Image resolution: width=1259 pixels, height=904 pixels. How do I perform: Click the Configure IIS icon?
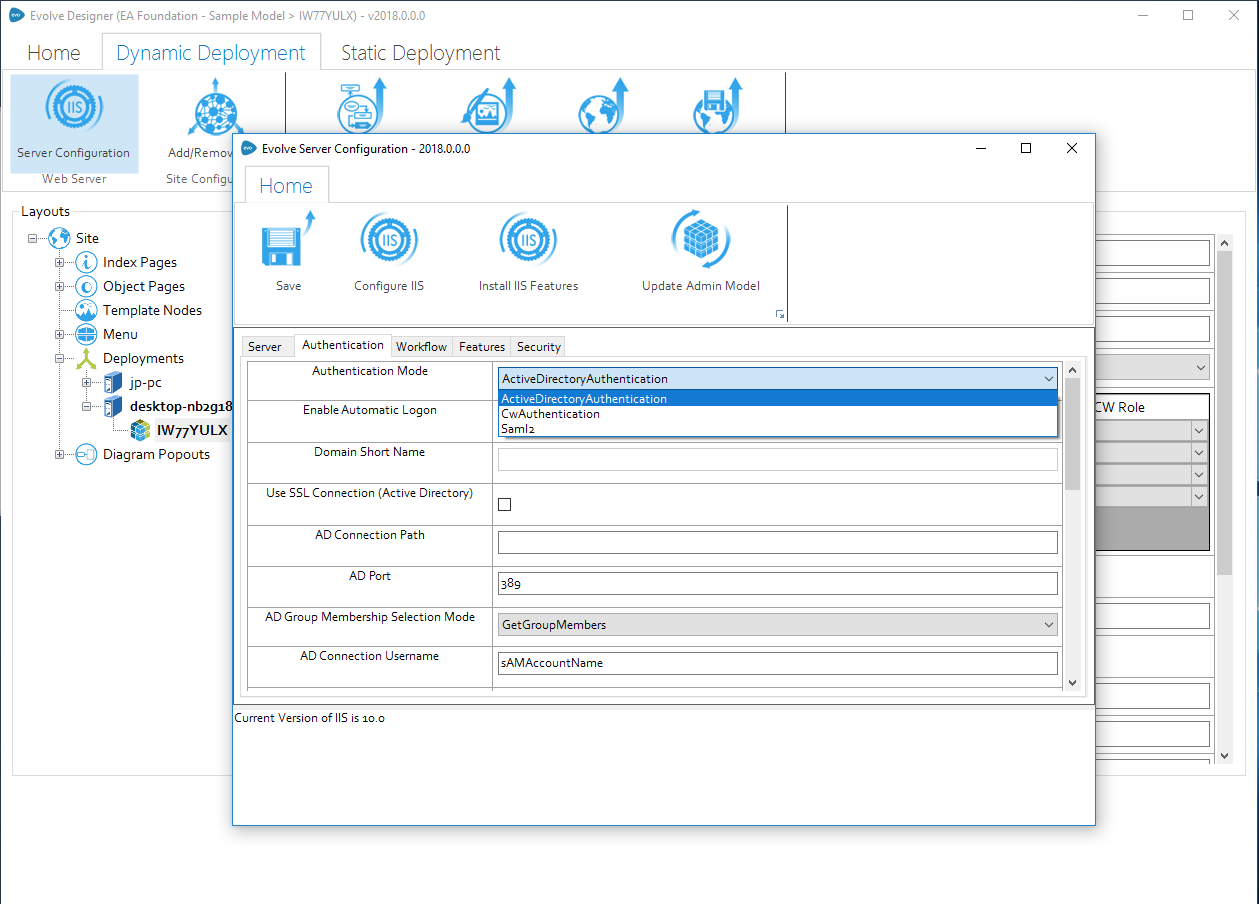click(388, 242)
